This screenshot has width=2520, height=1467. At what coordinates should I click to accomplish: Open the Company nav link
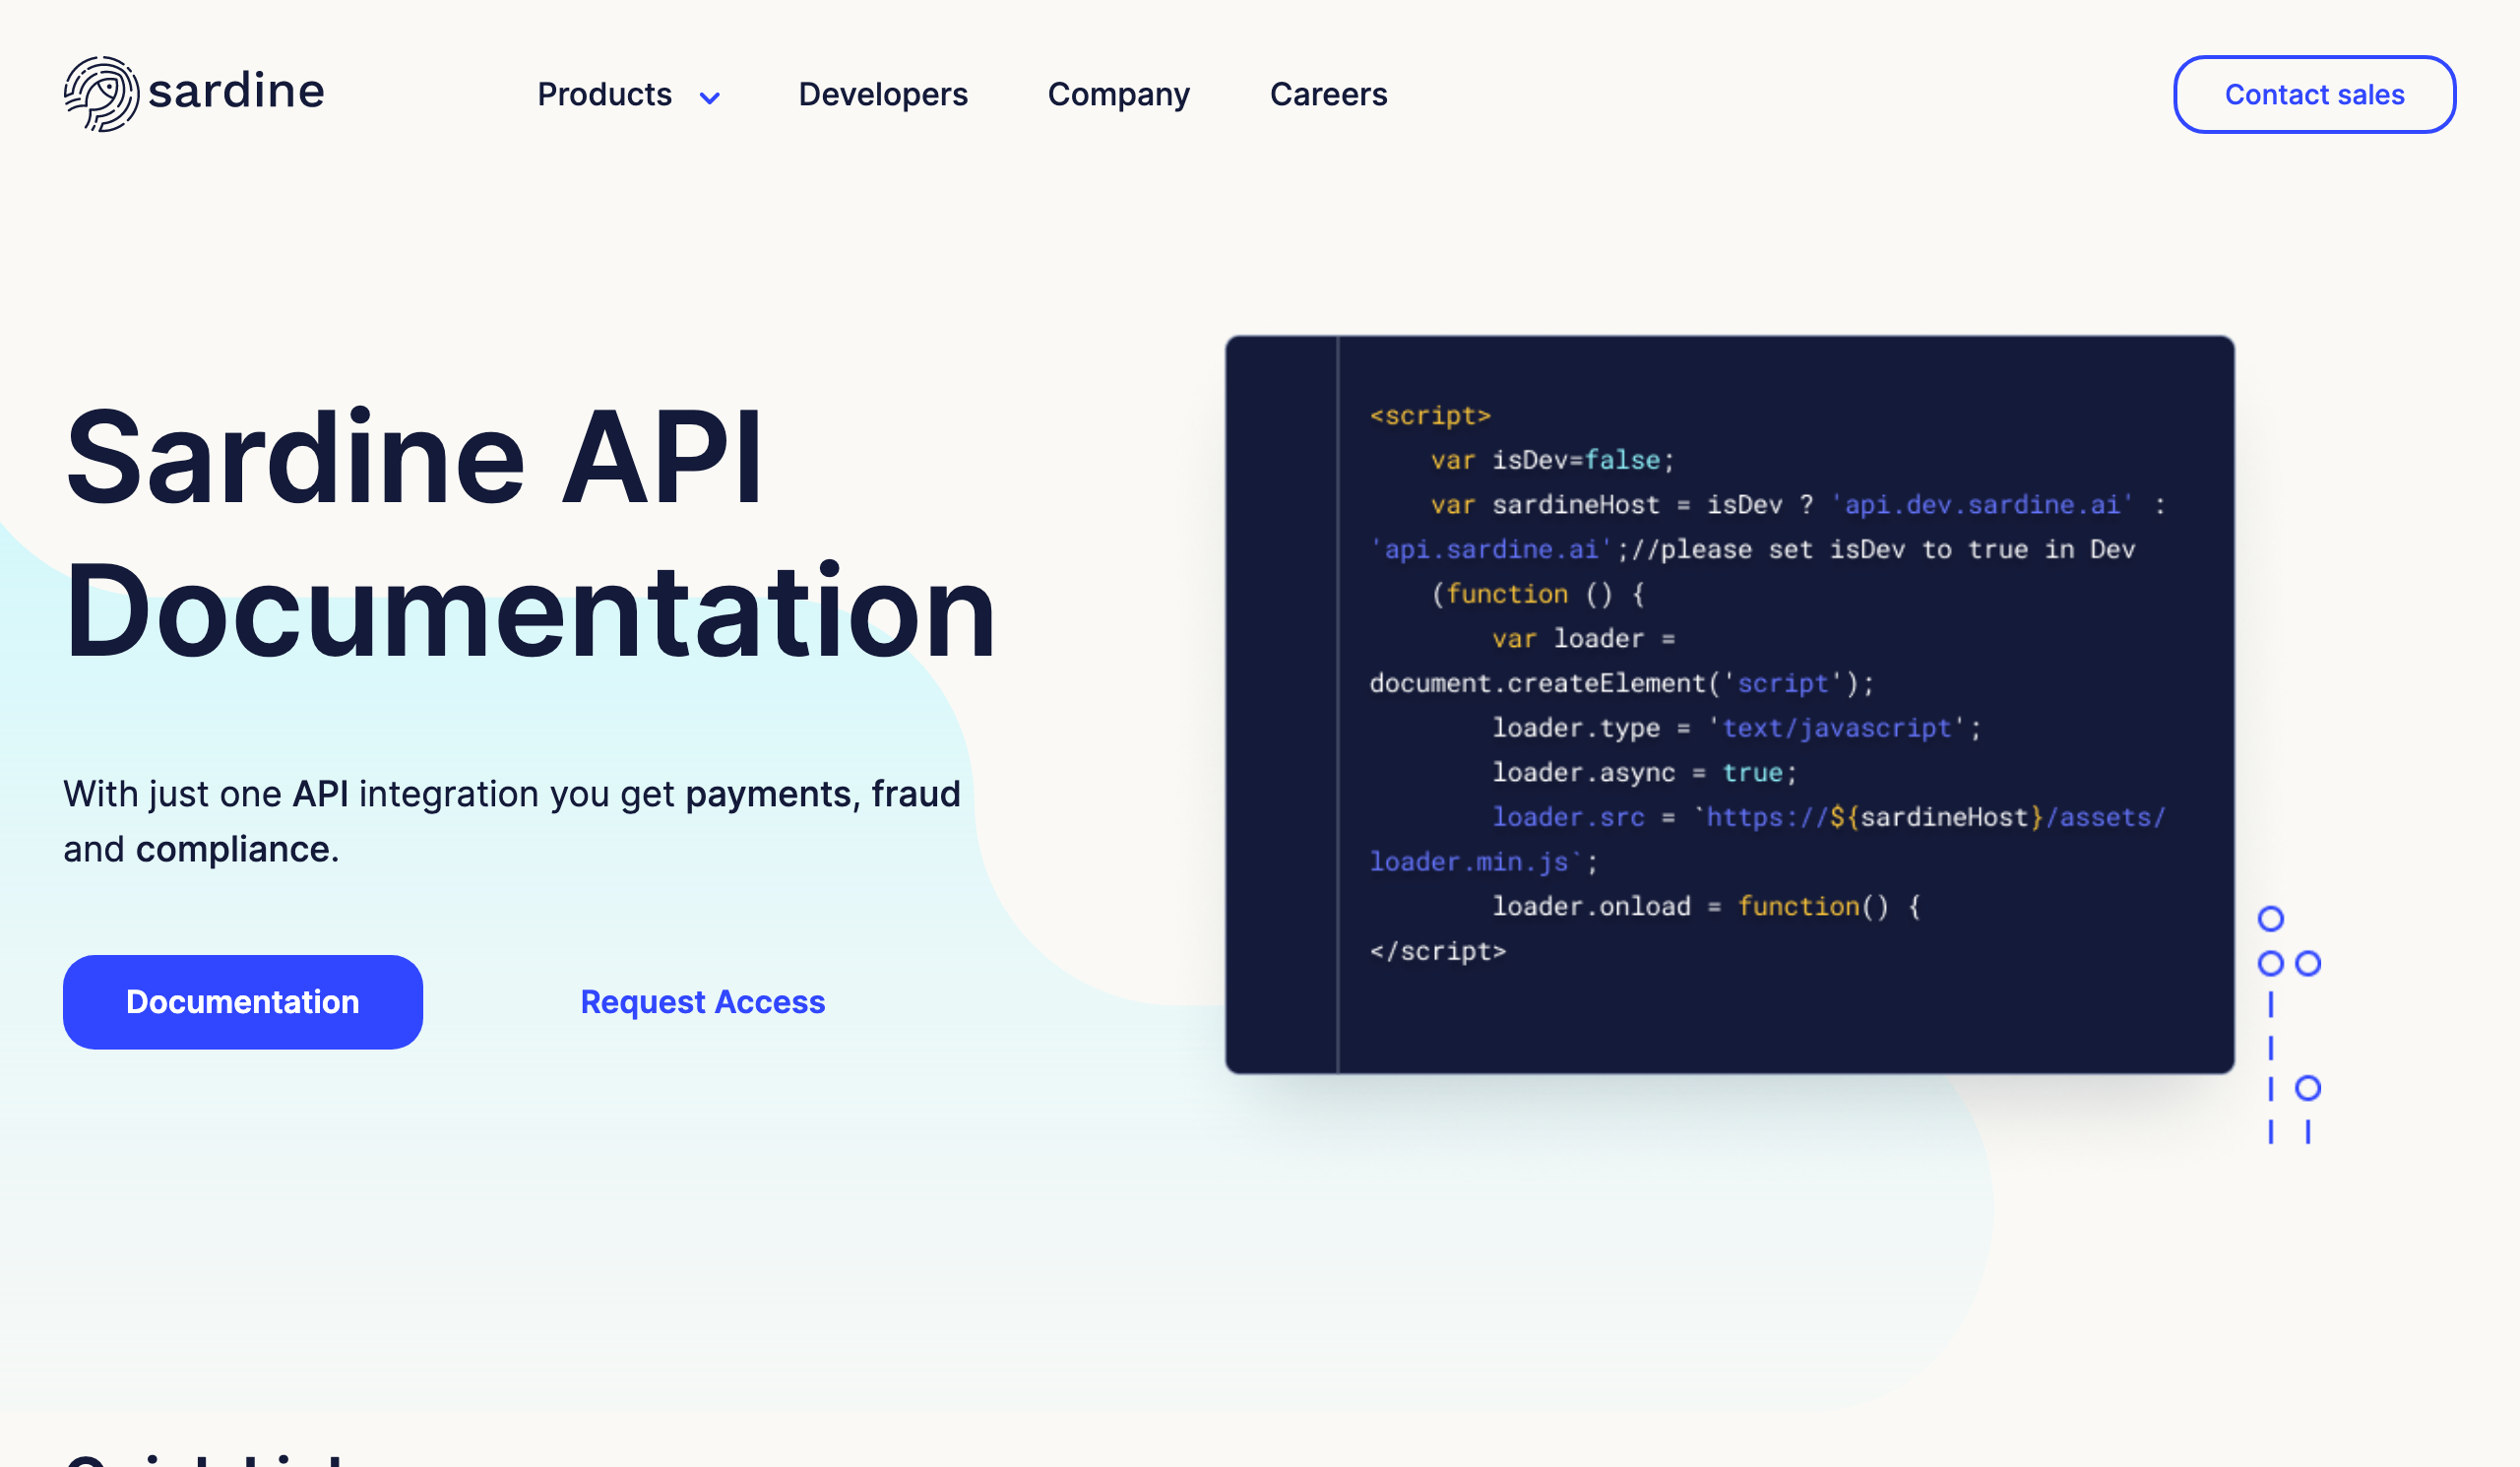(x=1118, y=95)
